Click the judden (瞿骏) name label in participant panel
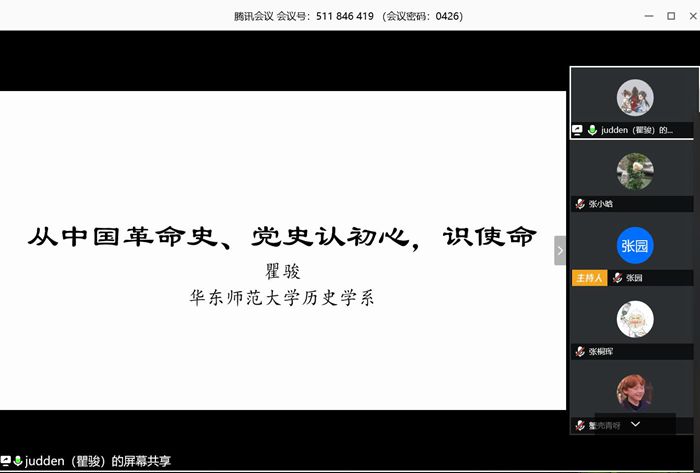 (x=637, y=130)
